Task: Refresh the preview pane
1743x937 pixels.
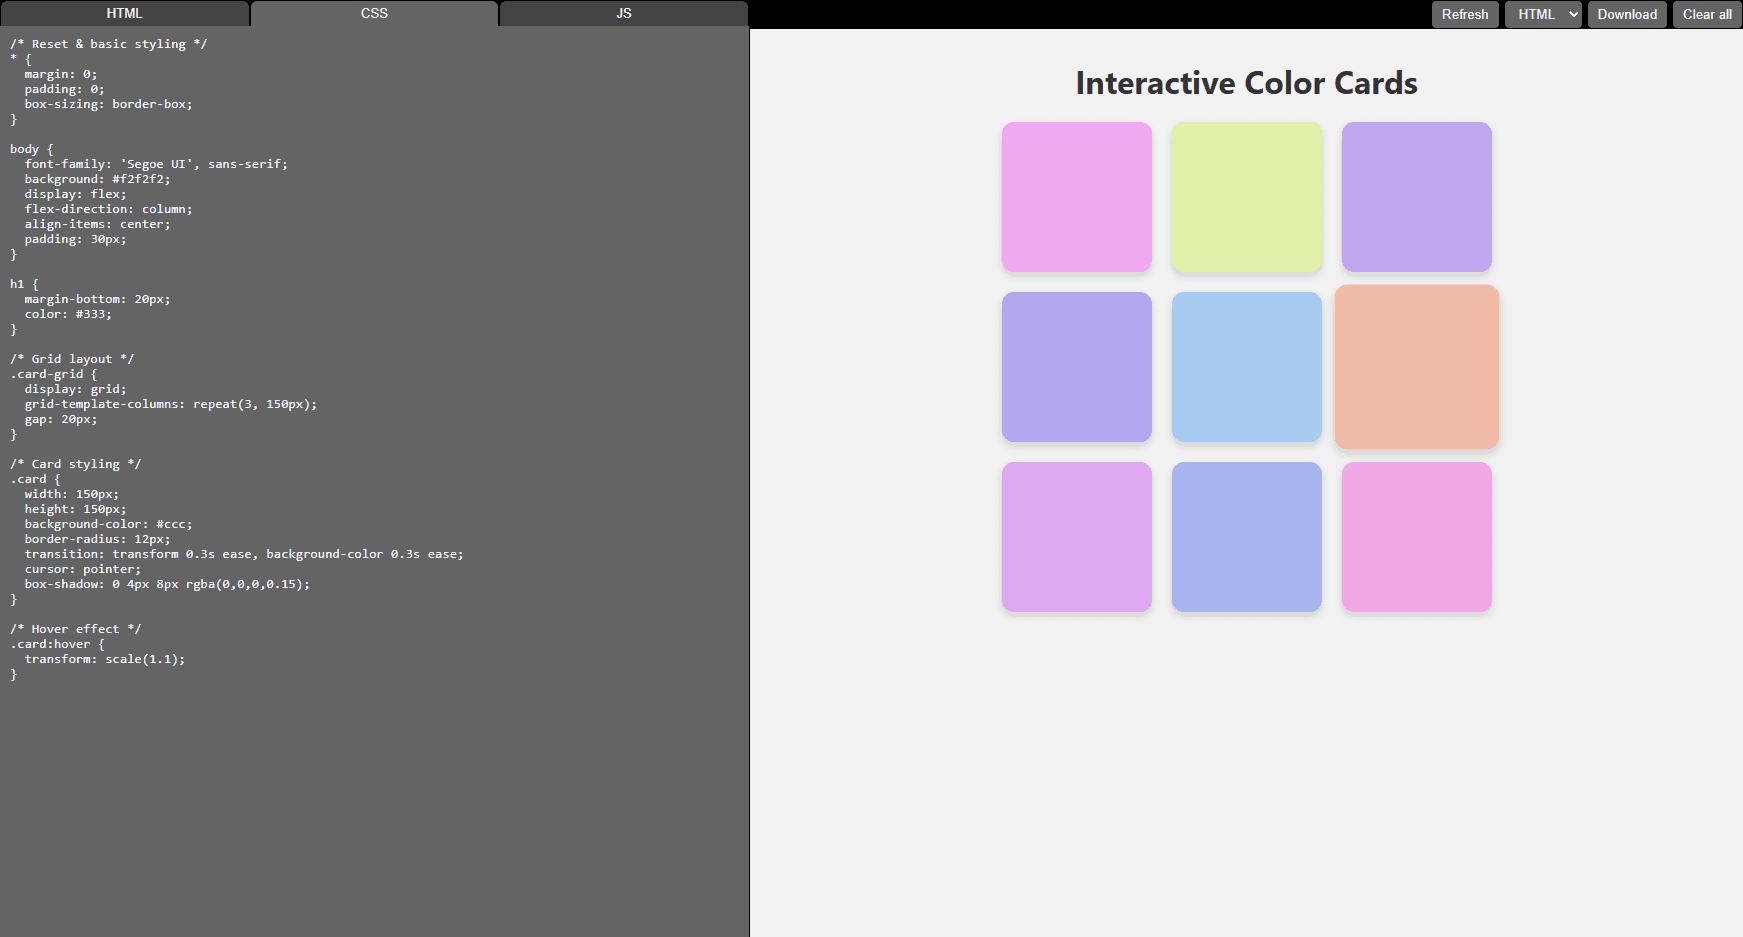Action: 1464,14
